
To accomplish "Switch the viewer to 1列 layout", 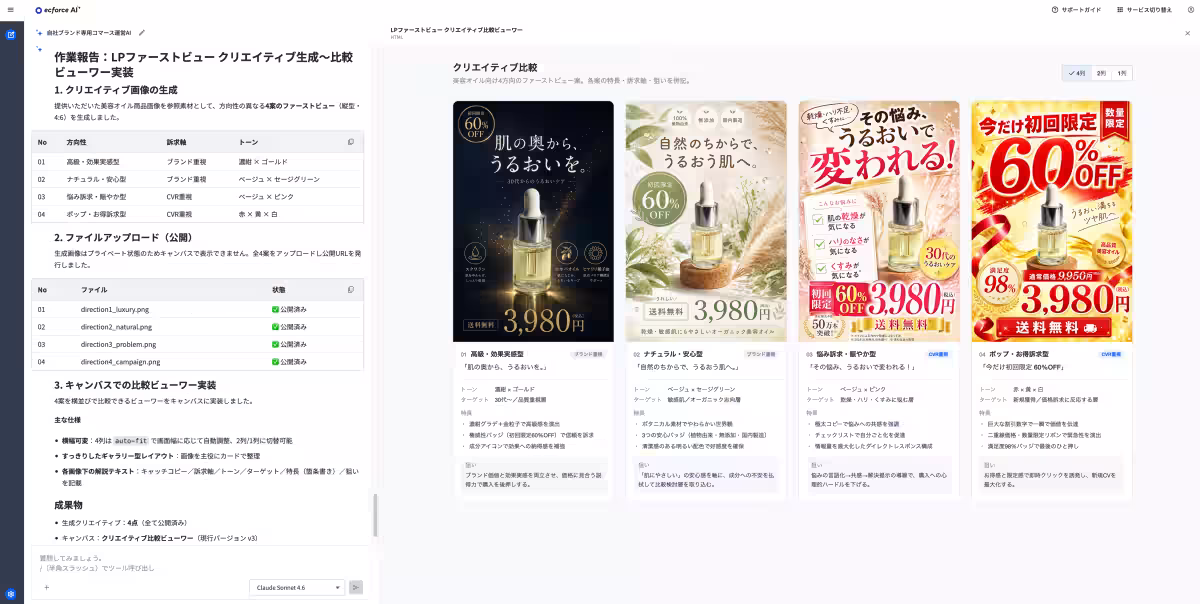I will 1122,73.
